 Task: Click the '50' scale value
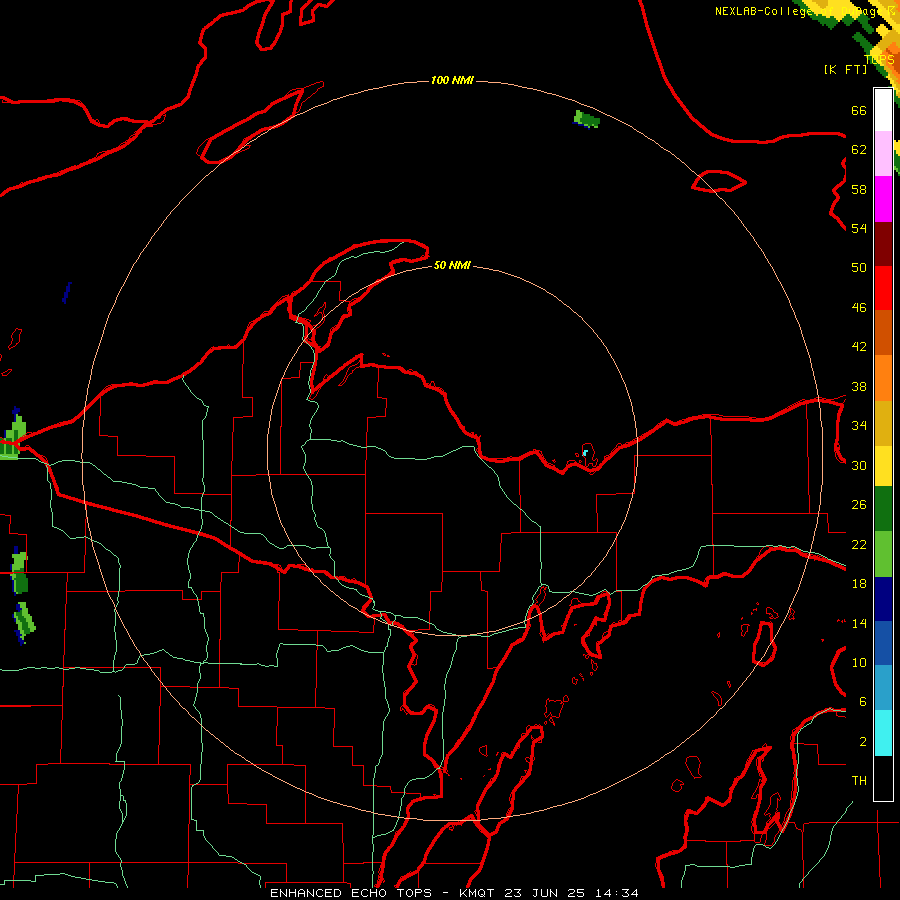tap(859, 267)
